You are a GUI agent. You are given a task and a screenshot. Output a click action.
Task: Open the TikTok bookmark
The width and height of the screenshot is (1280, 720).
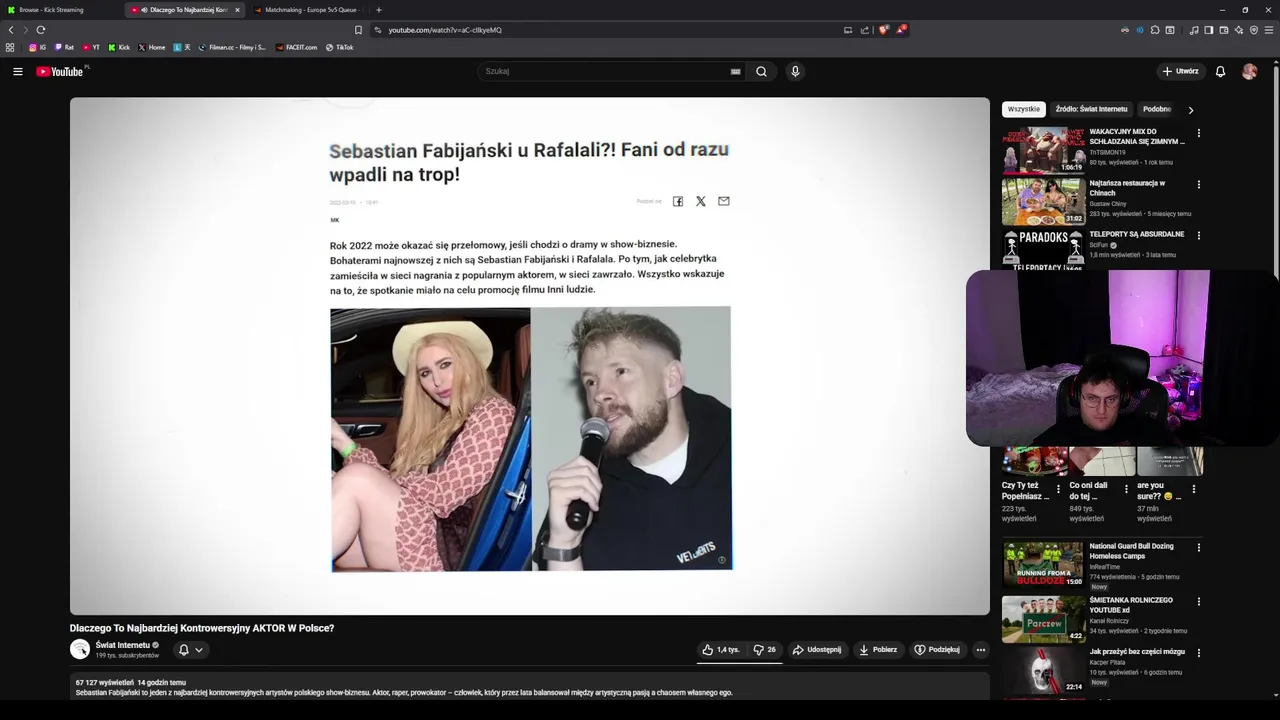point(339,47)
